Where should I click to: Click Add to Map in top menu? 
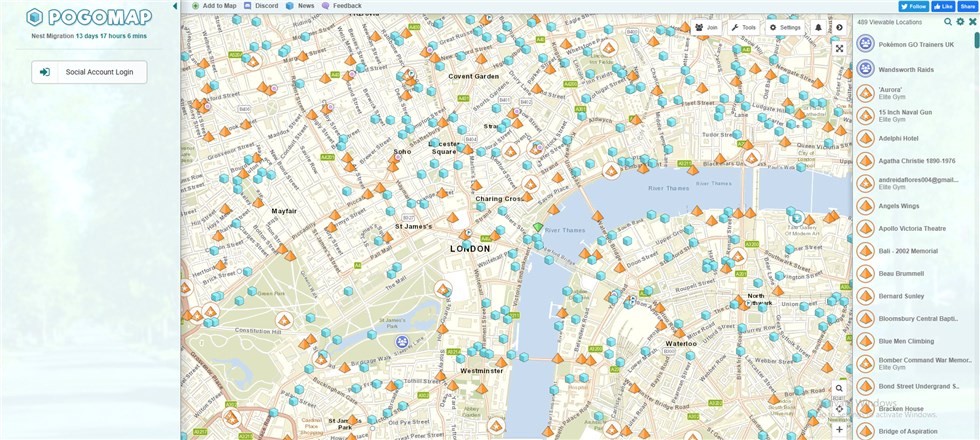[214, 6]
